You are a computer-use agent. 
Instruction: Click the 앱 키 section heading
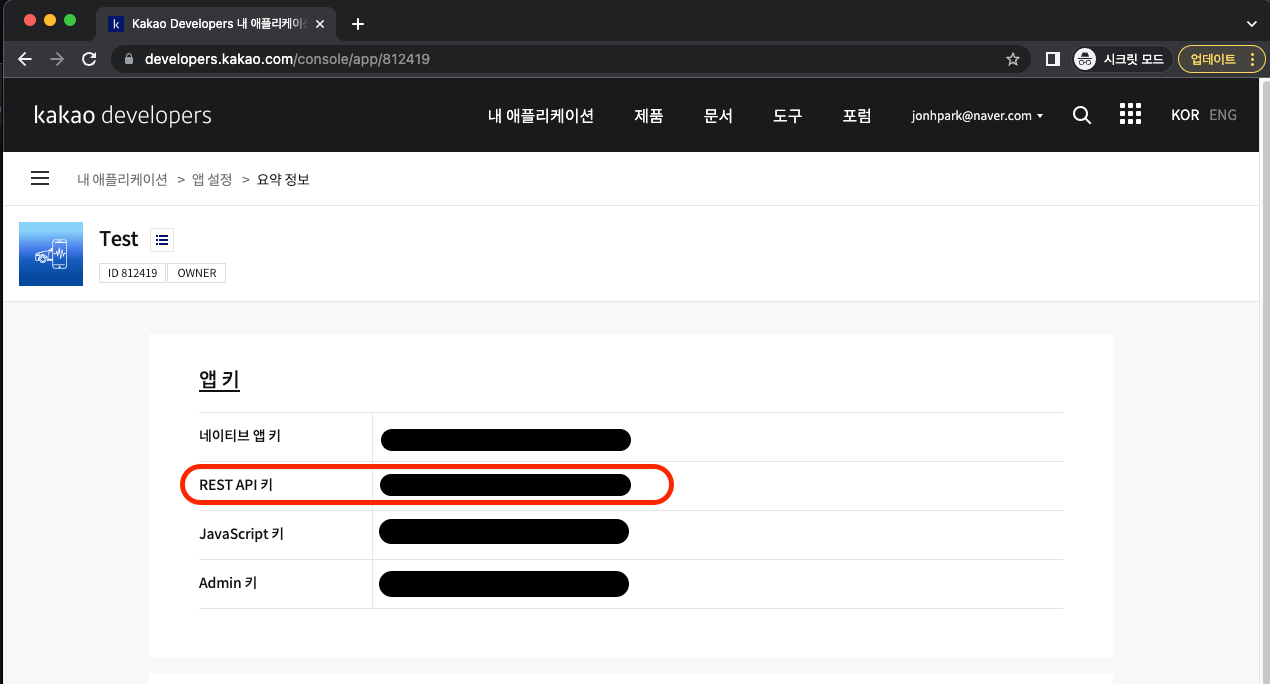219,381
